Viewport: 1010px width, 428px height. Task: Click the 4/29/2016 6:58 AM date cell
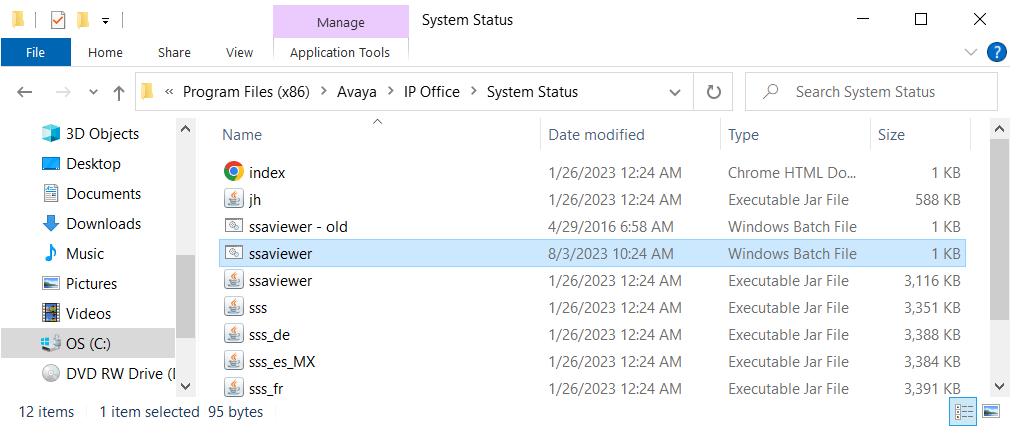pos(611,226)
